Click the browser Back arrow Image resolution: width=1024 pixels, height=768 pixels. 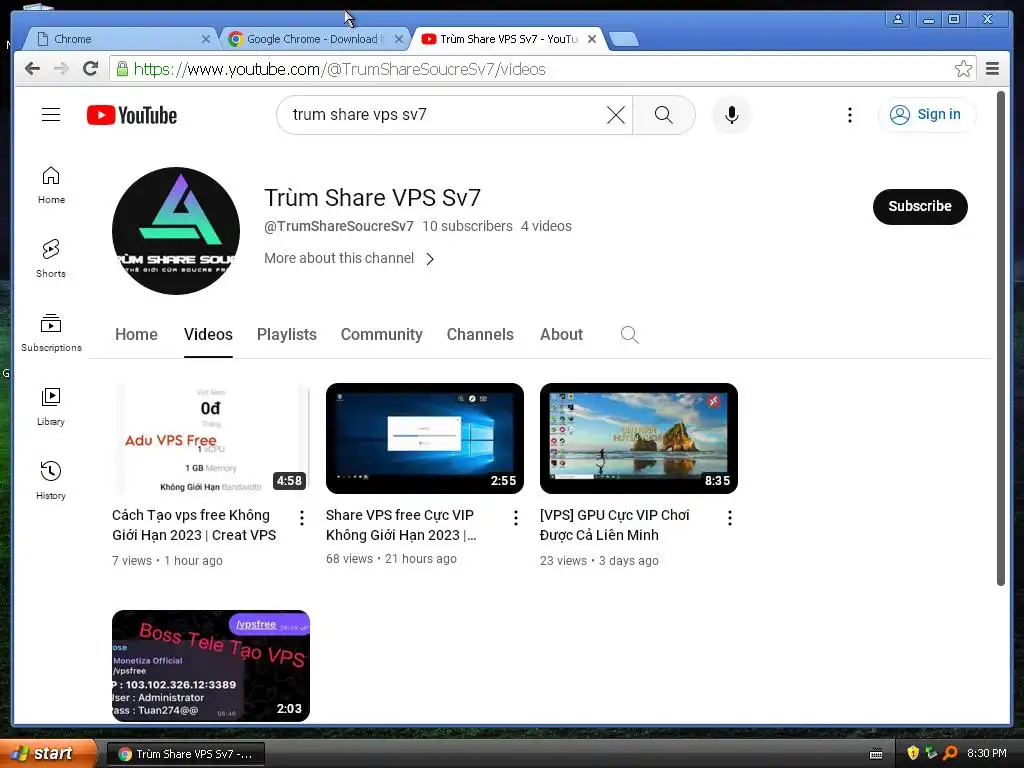[32, 69]
